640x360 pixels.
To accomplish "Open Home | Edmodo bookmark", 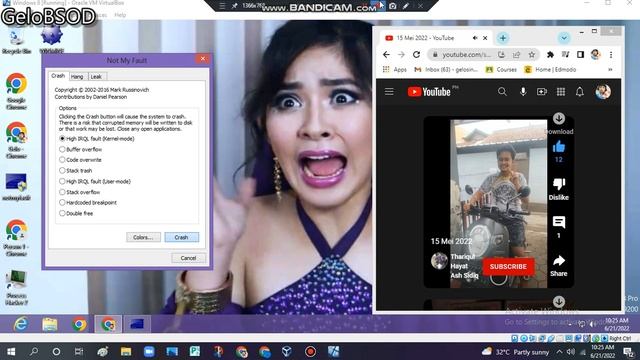I will pyautogui.click(x=550, y=70).
